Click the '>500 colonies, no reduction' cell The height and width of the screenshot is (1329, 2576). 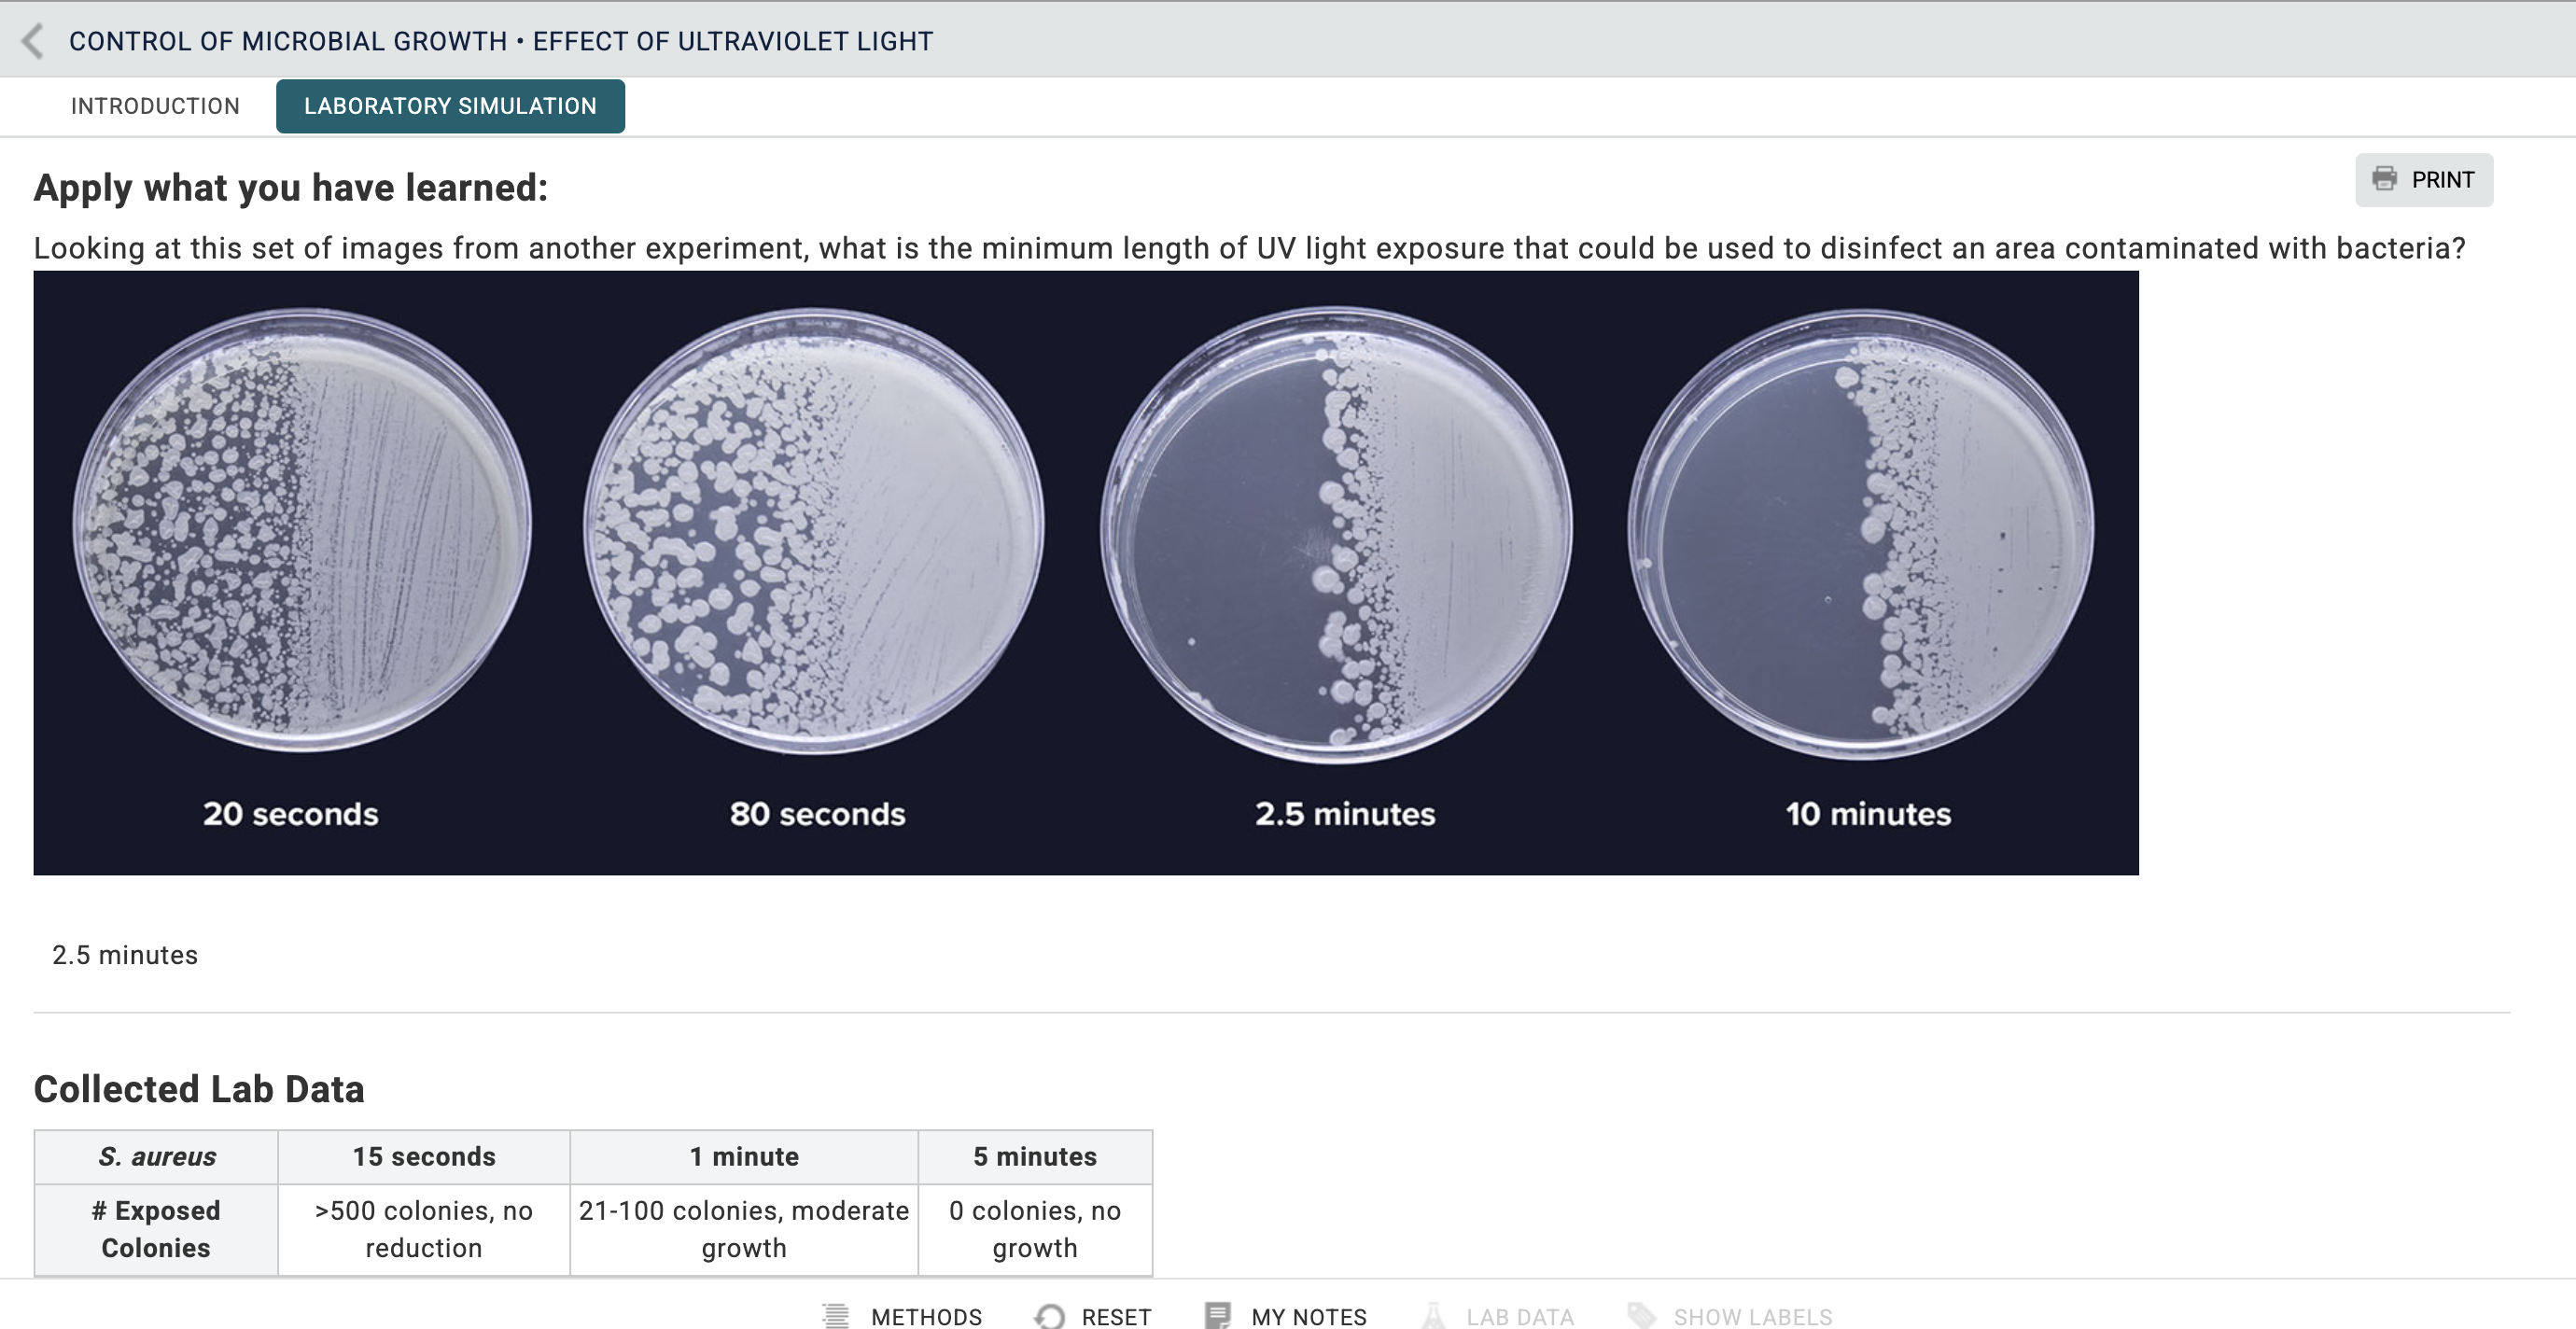[x=424, y=1229]
